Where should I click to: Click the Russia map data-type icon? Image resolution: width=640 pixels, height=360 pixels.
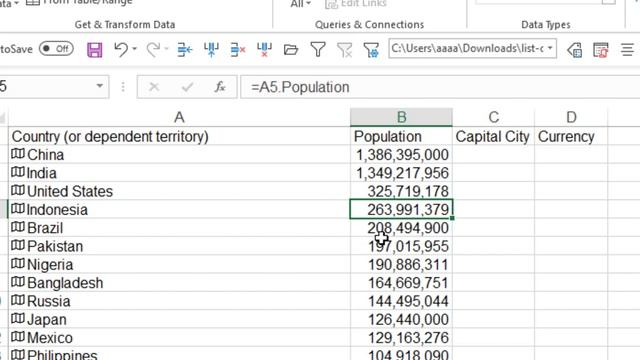tap(18, 300)
